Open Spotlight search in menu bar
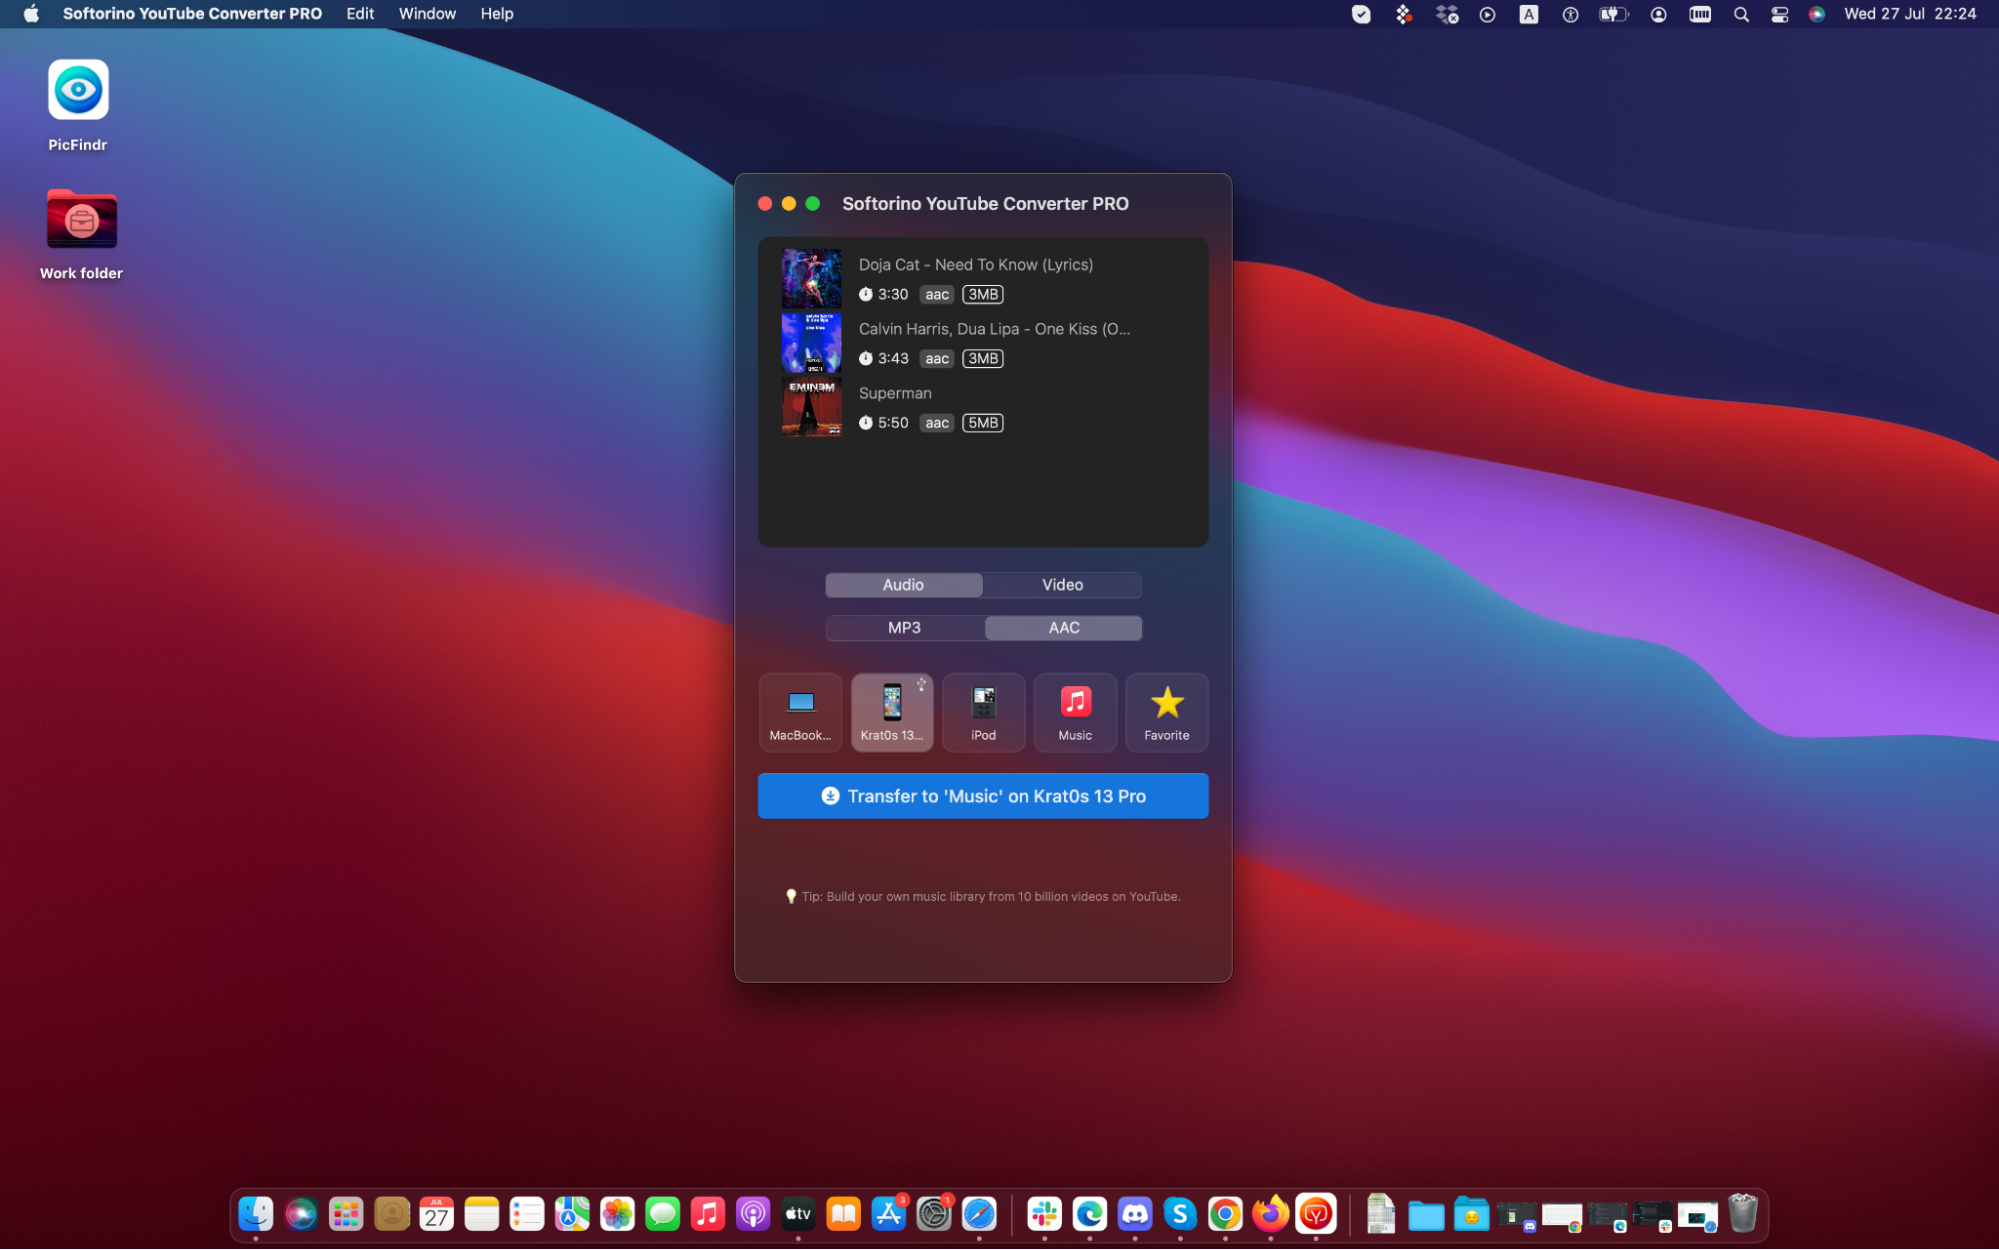The image size is (1999, 1250). [x=1741, y=14]
